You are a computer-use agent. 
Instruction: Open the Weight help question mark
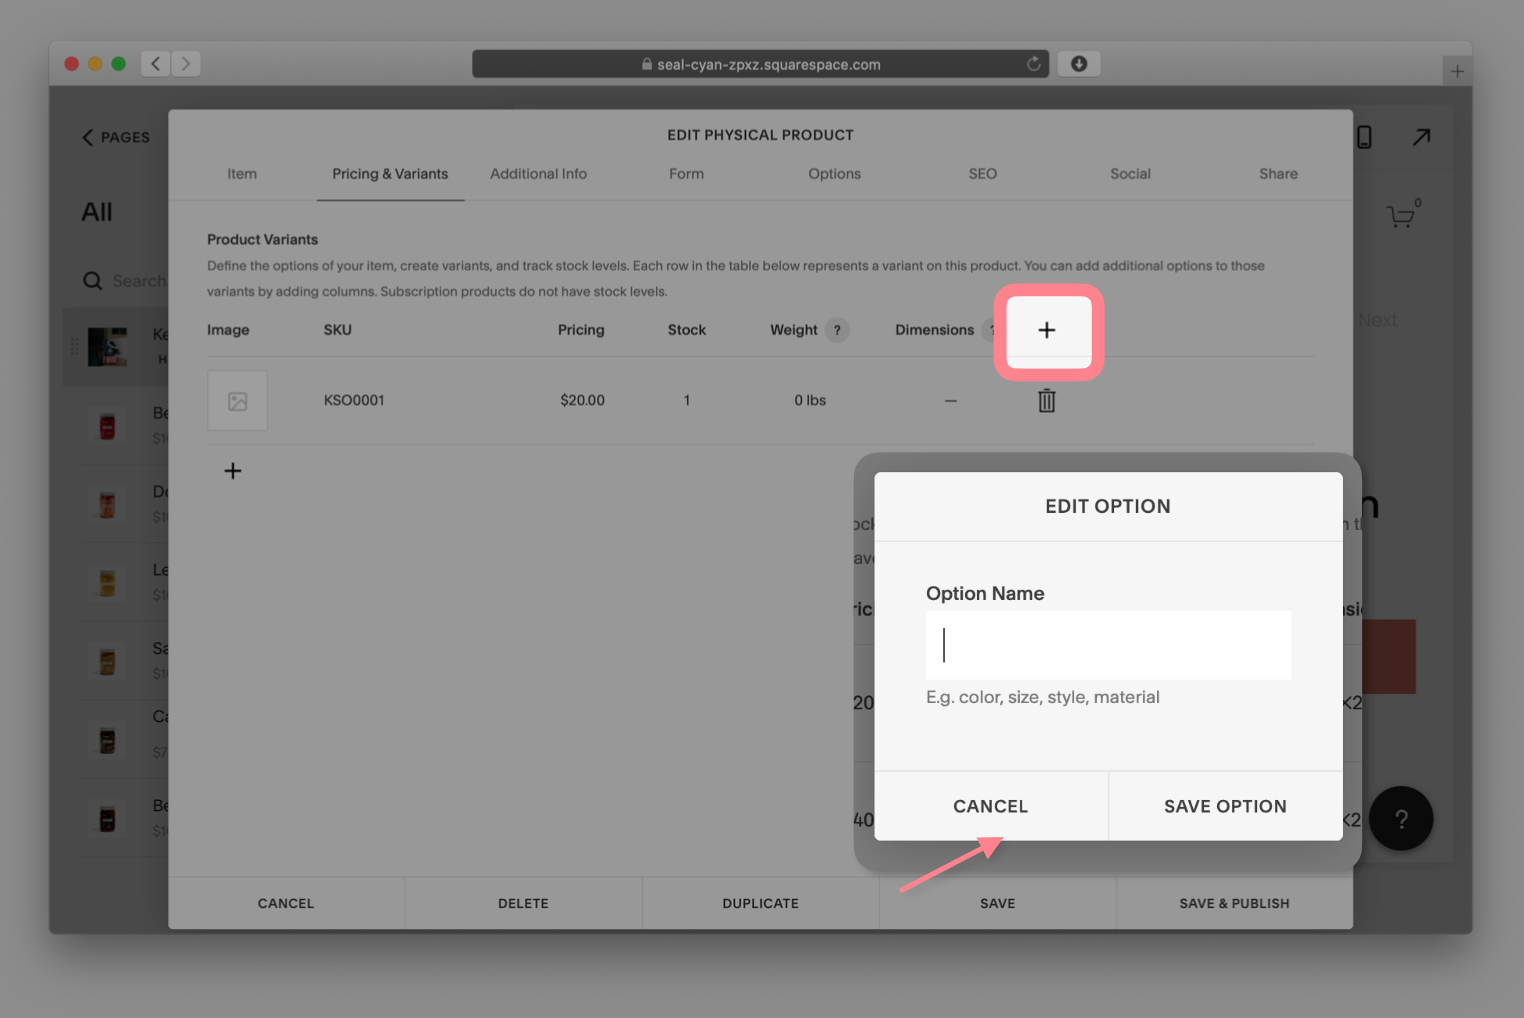coord(837,330)
